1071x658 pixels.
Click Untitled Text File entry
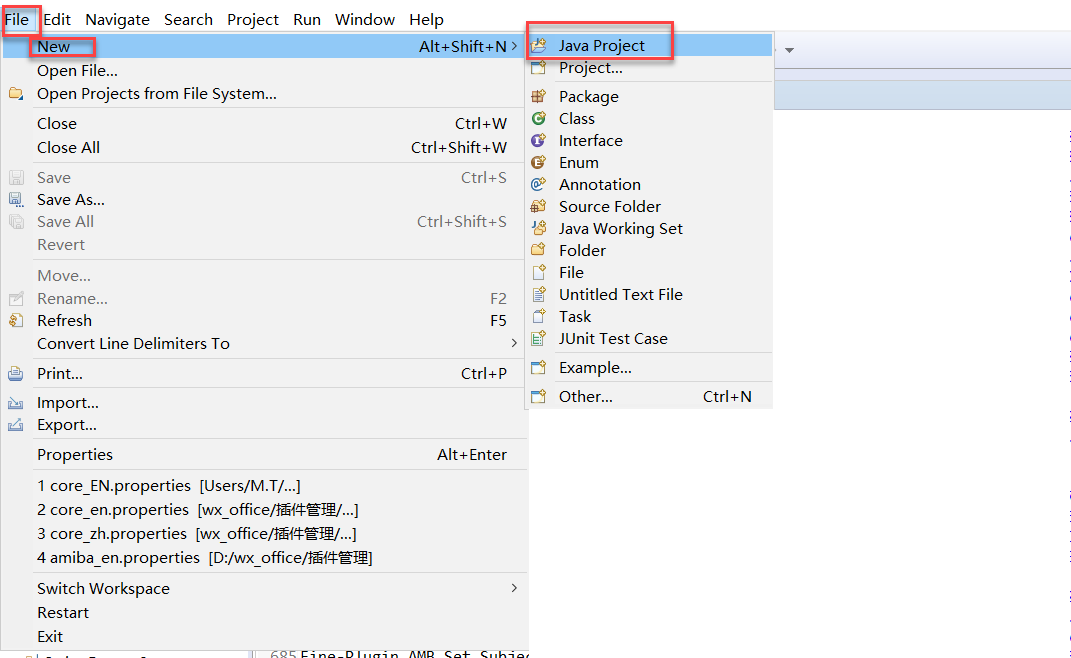point(620,294)
